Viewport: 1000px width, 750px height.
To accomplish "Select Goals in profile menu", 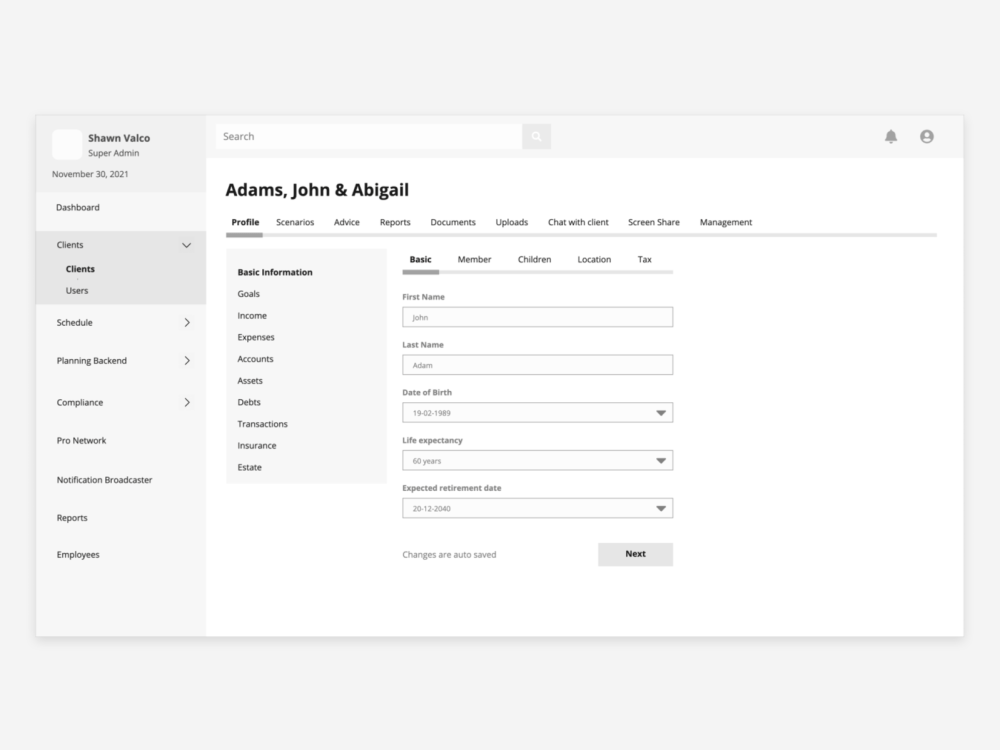I will click(248, 294).
